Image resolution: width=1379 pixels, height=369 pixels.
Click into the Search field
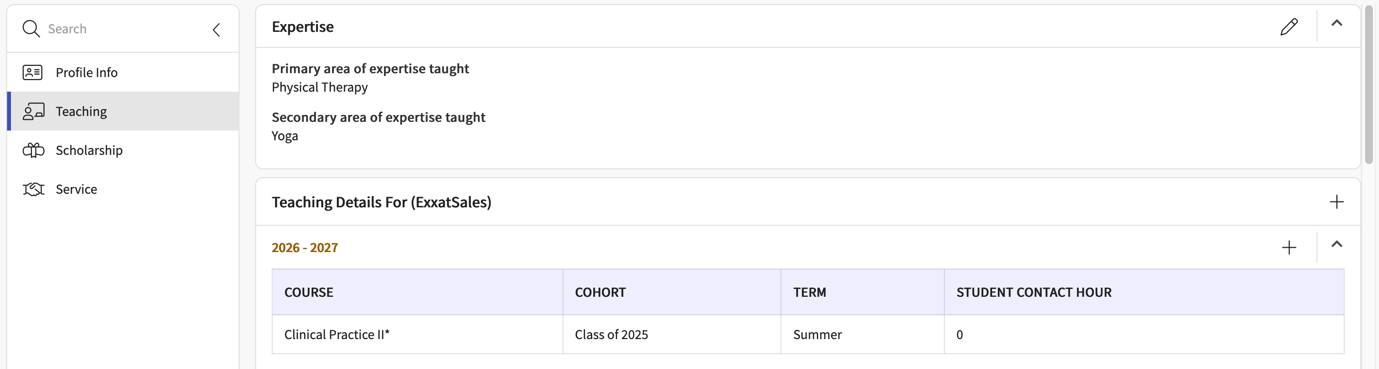point(125,29)
